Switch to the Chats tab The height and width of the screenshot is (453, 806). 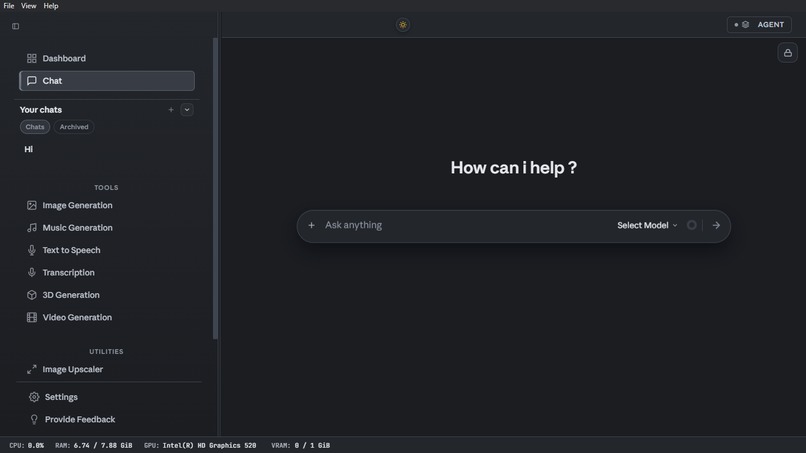pyautogui.click(x=35, y=127)
